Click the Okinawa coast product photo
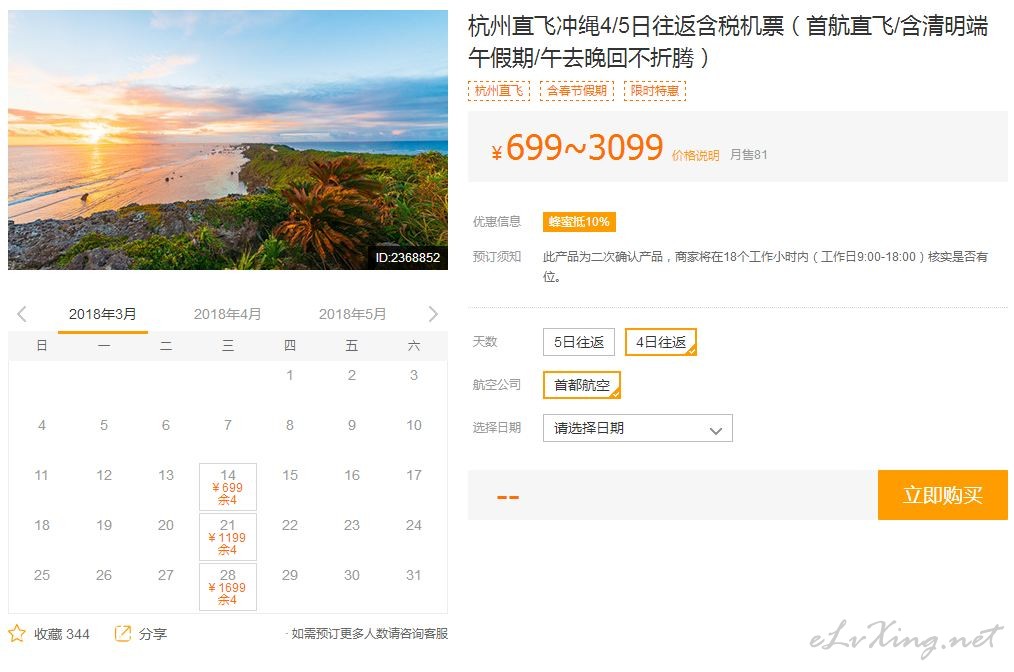 [228, 140]
